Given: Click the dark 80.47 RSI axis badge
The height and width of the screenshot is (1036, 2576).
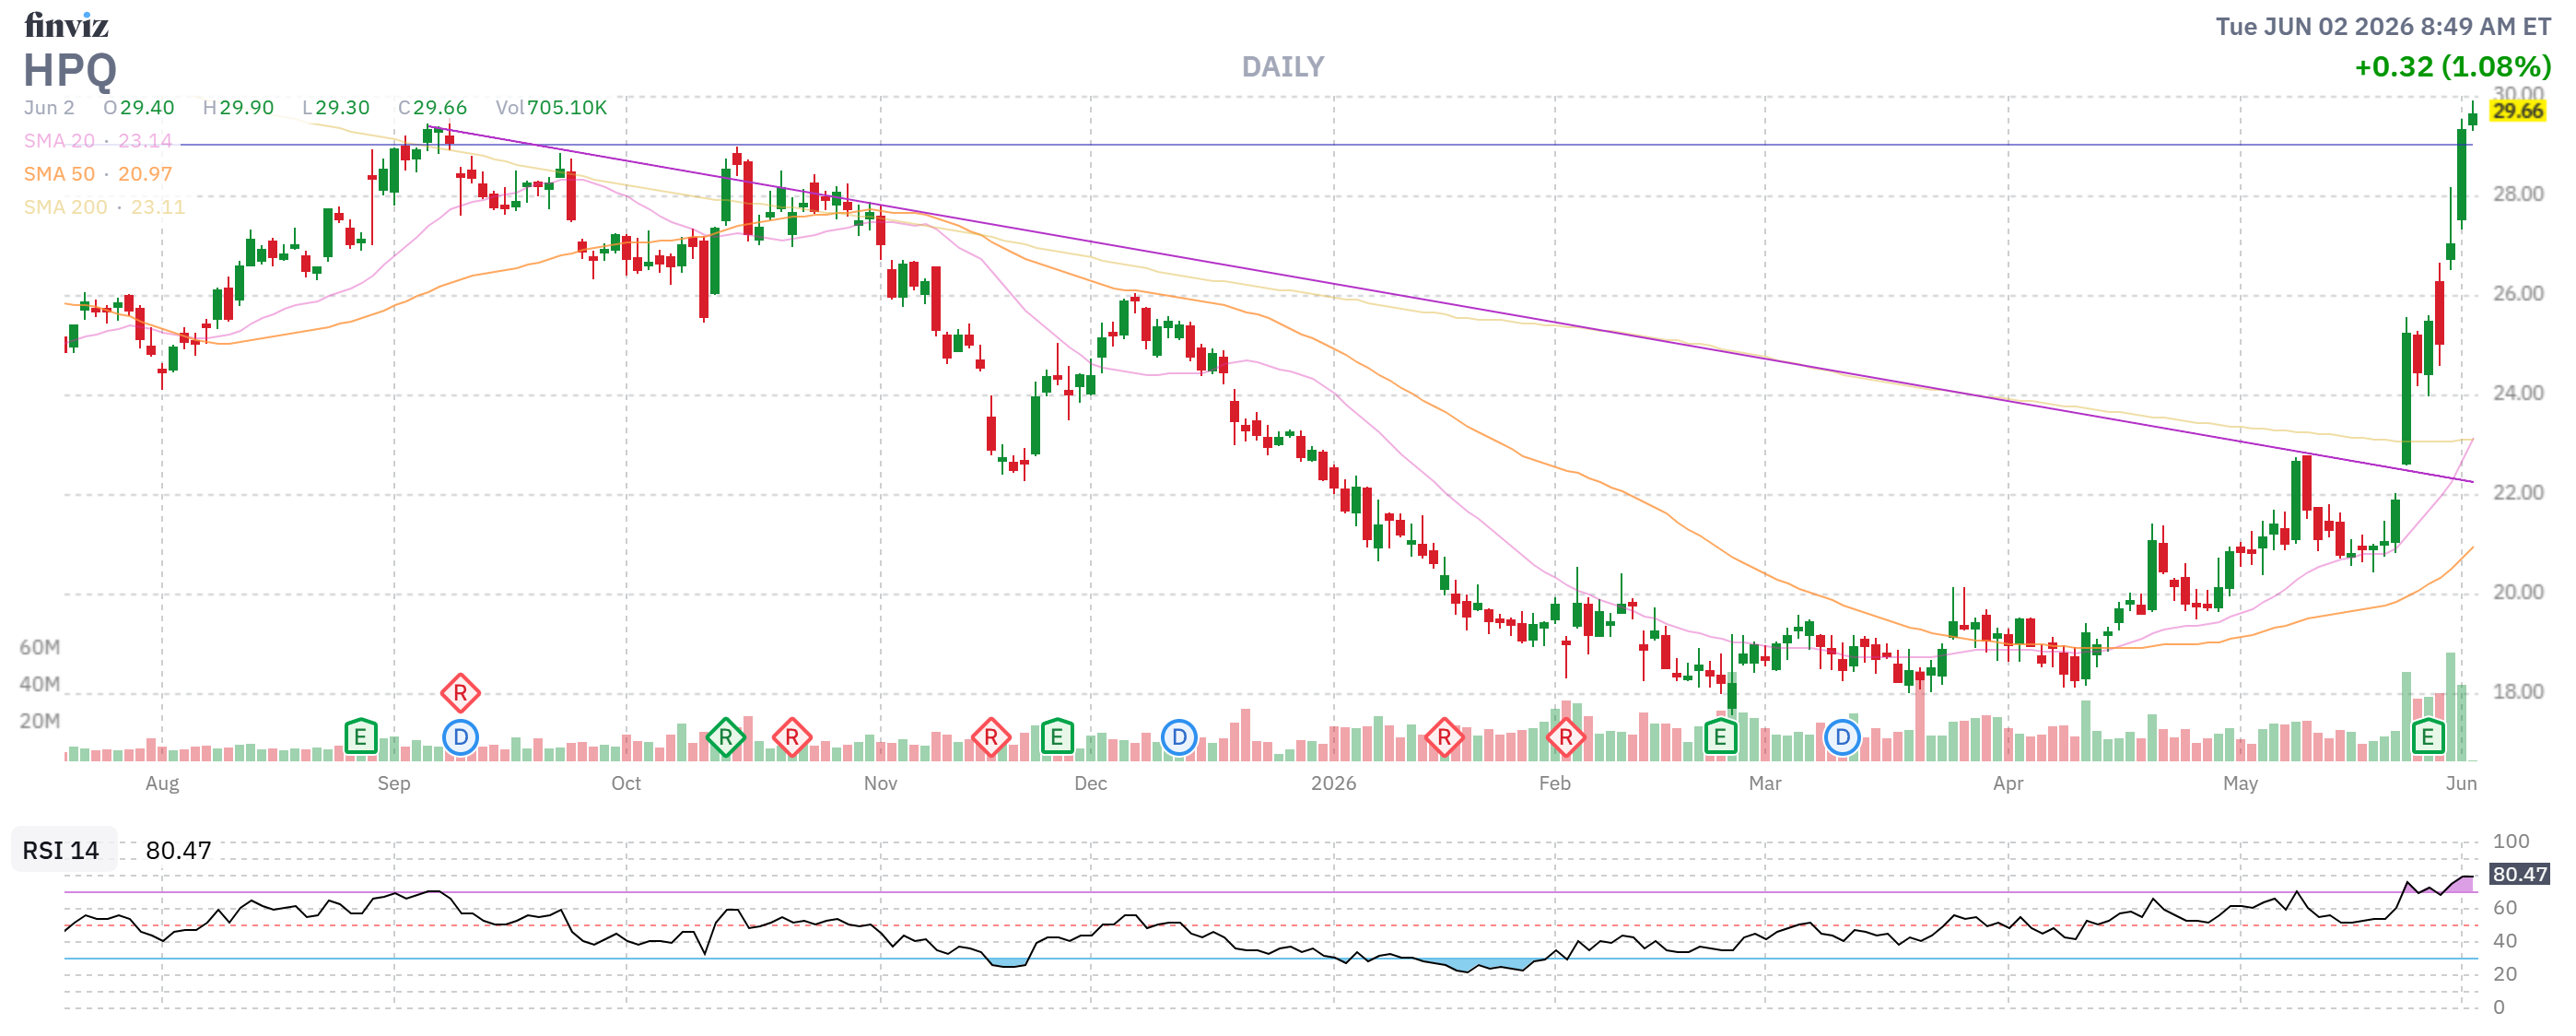Looking at the screenshot, I should pyautogui.click(x=2519, y=874).
